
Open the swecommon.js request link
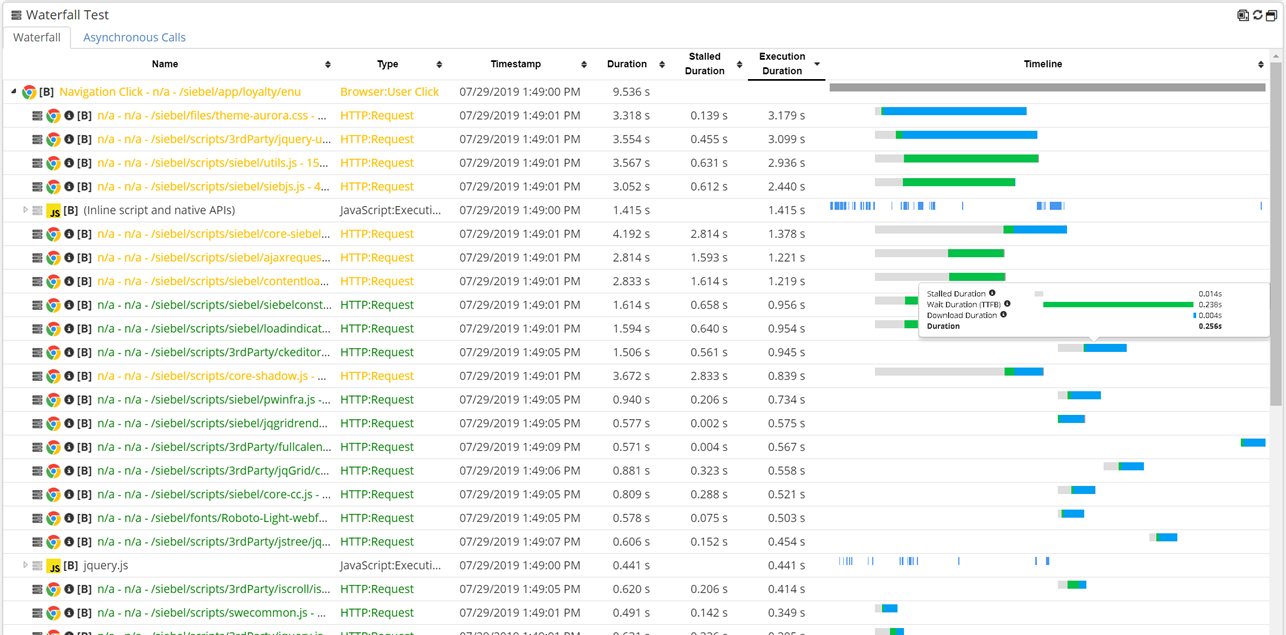pyautogui.click(x=213, y=613)
